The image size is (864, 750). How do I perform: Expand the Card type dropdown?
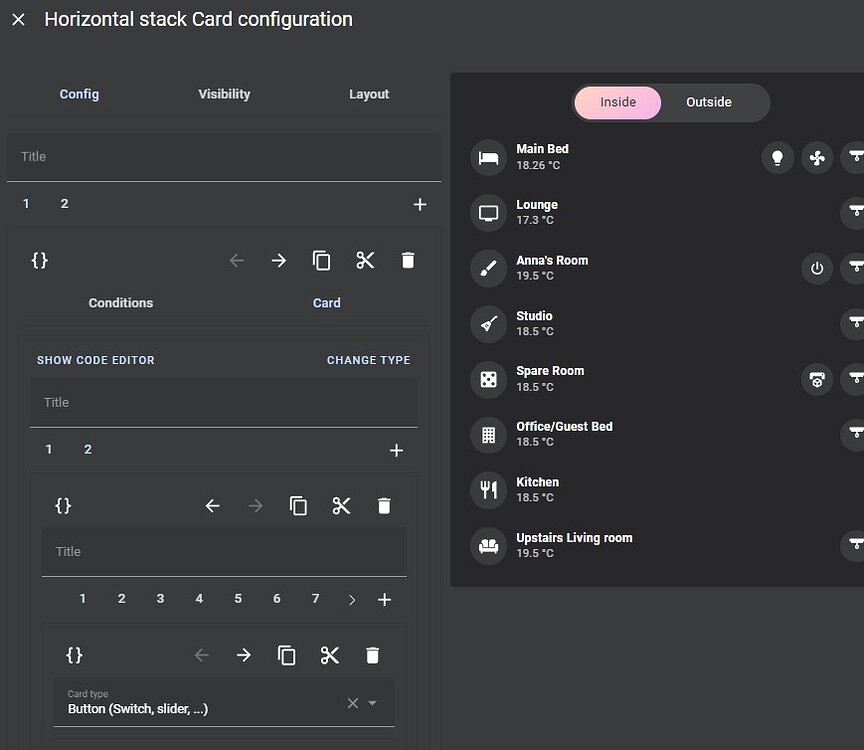click(x=372, y=703)
